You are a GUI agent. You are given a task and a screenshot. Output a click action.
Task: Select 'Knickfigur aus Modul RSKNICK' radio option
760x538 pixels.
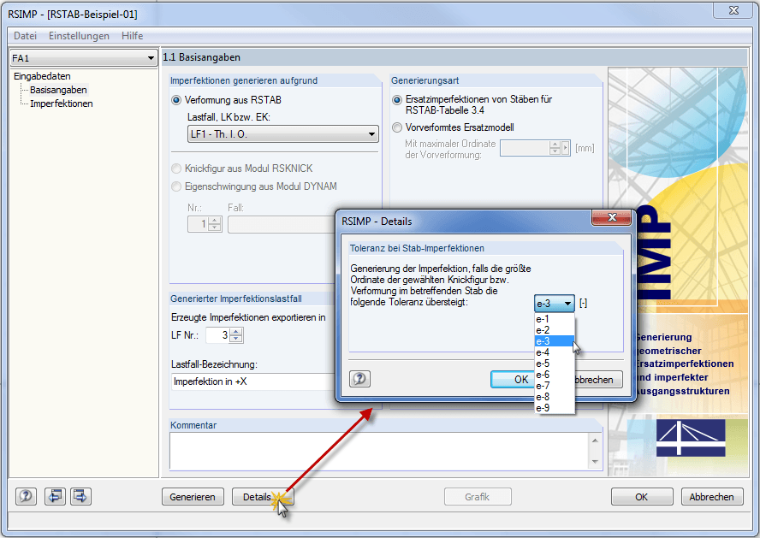(176, 169)
